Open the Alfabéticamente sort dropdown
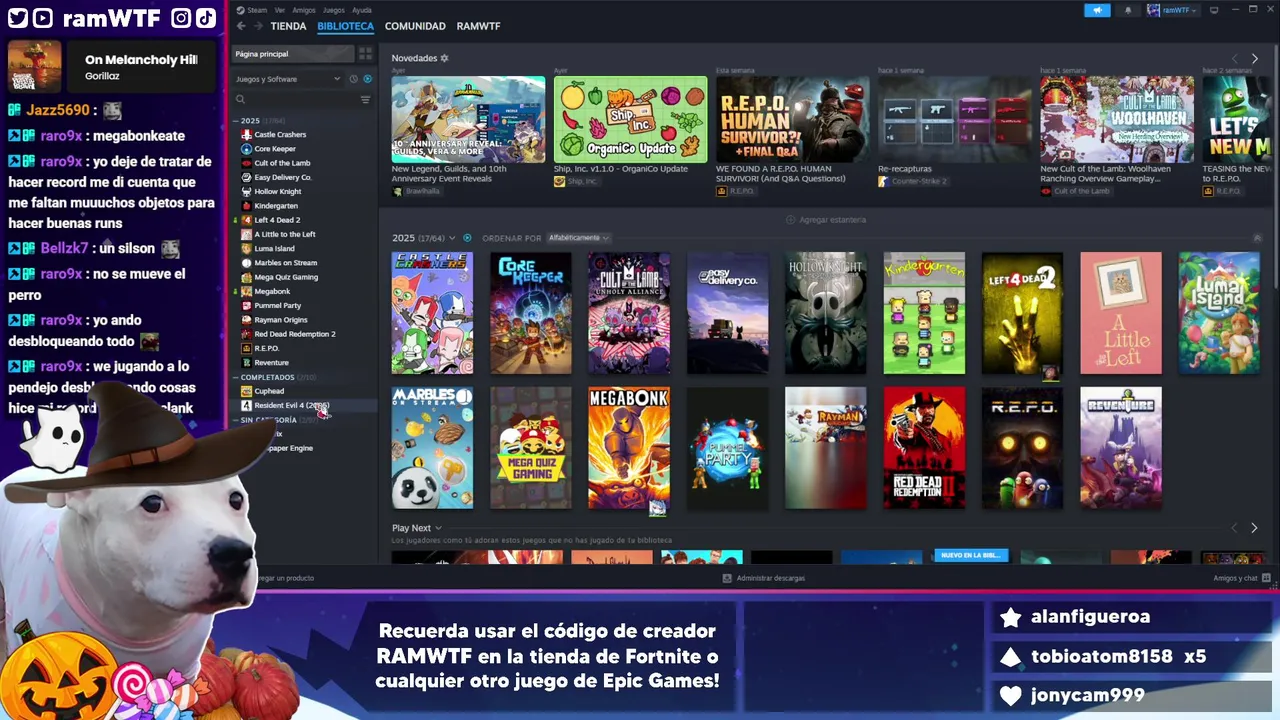The width and height of the screenshot is (1280, 720). click(x=578, y=238)
